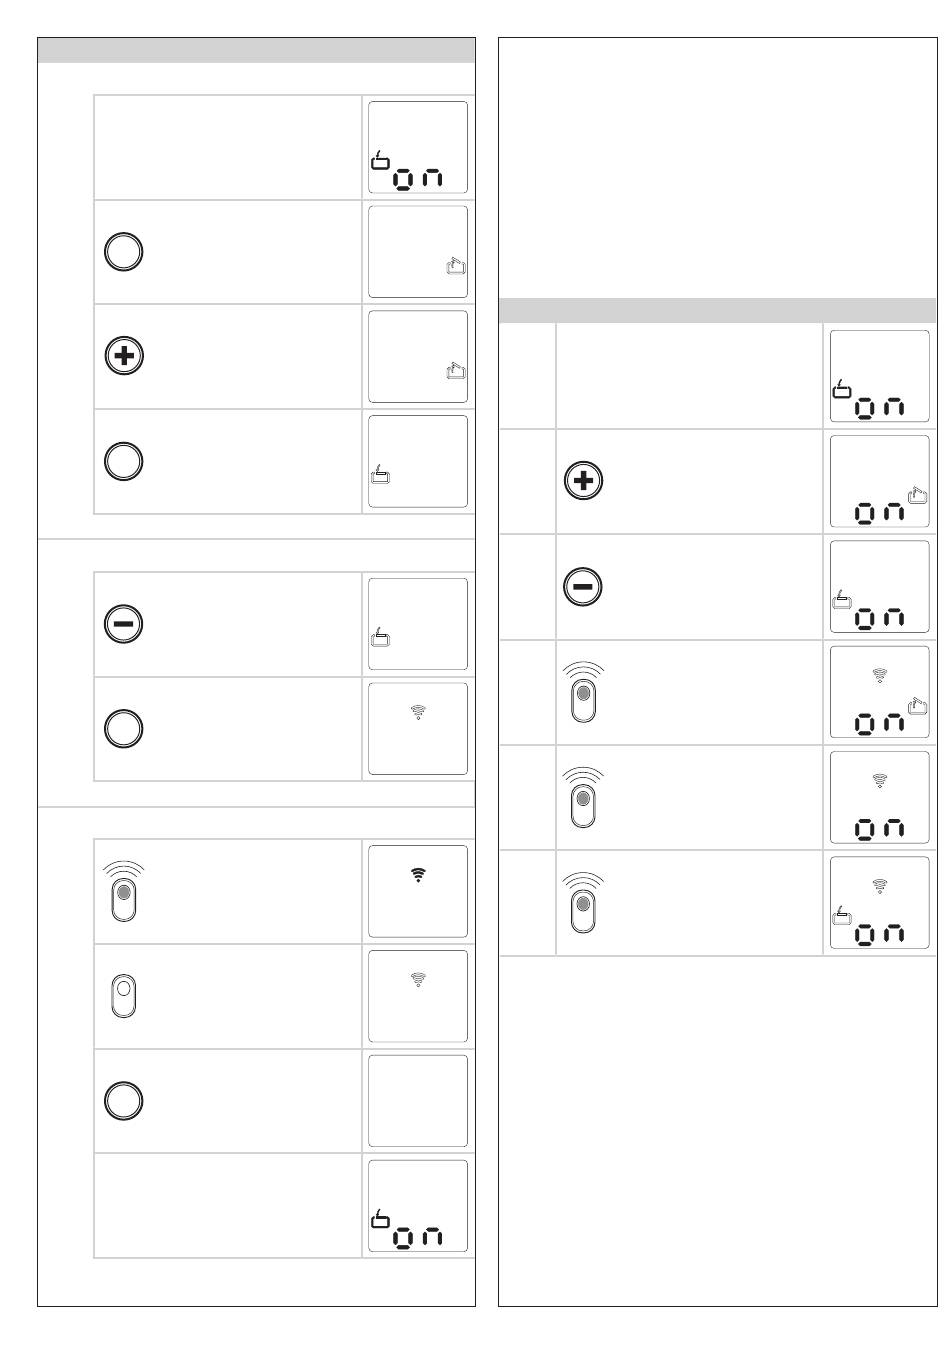Click the remote beside the Wi-Fi and on only display
This screenshot has width=950, height=1353.
584,797
